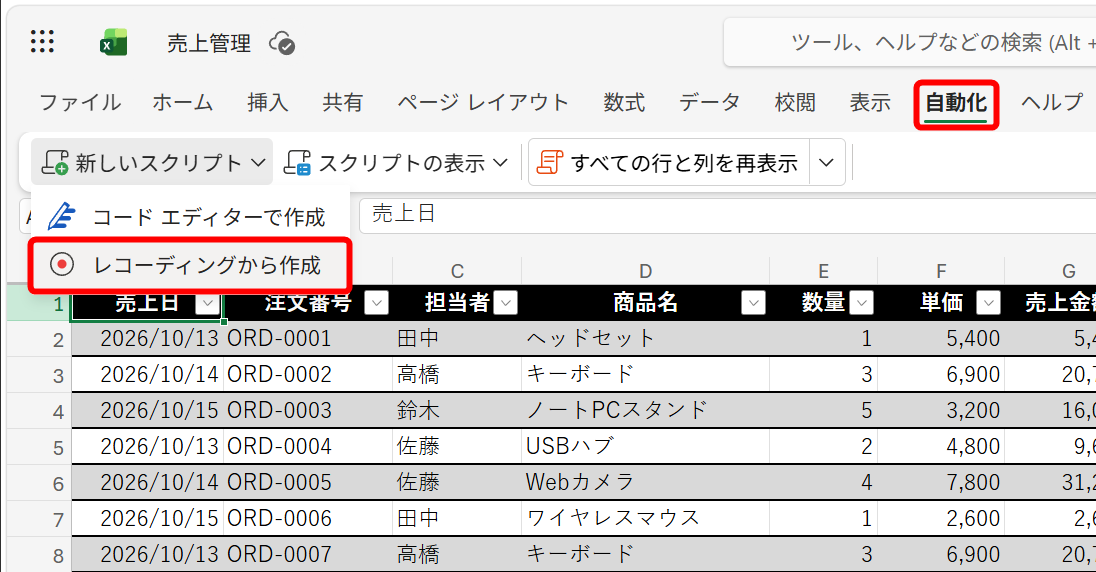The height and width of the screenshot is (572, 1096).
Task: Select column E header
Action: (823, 271)
